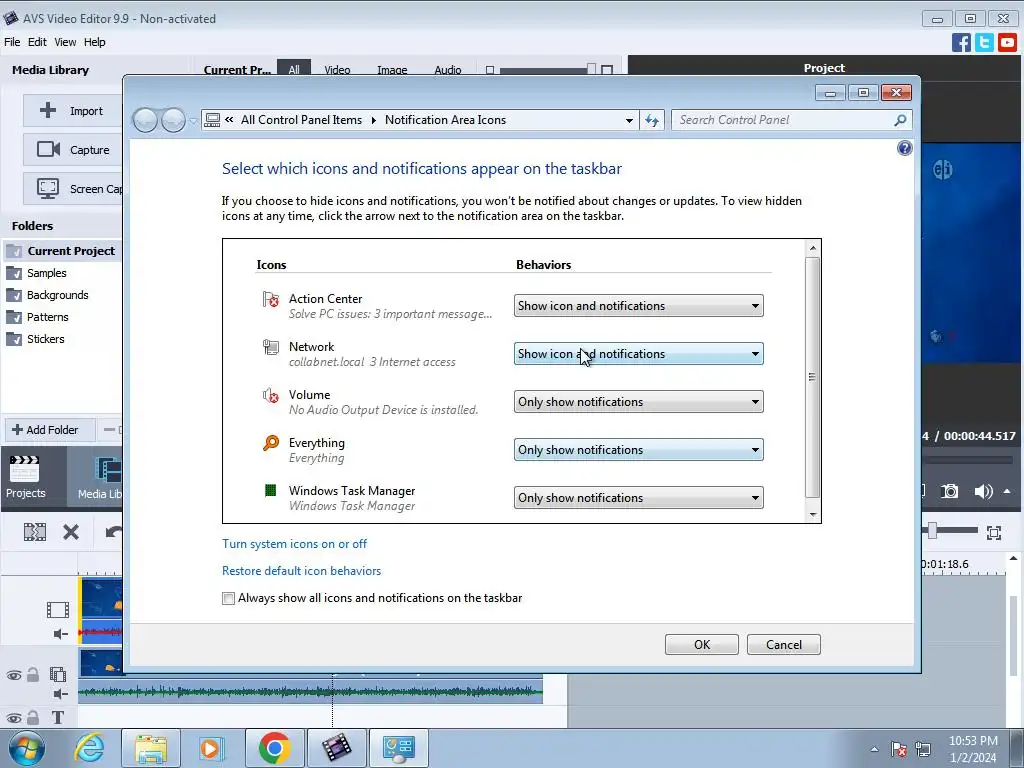Open Network behavior dropdown
The height and width of the screenshot is (768, 1024).
pyautogui.click(x=638, y=354)
